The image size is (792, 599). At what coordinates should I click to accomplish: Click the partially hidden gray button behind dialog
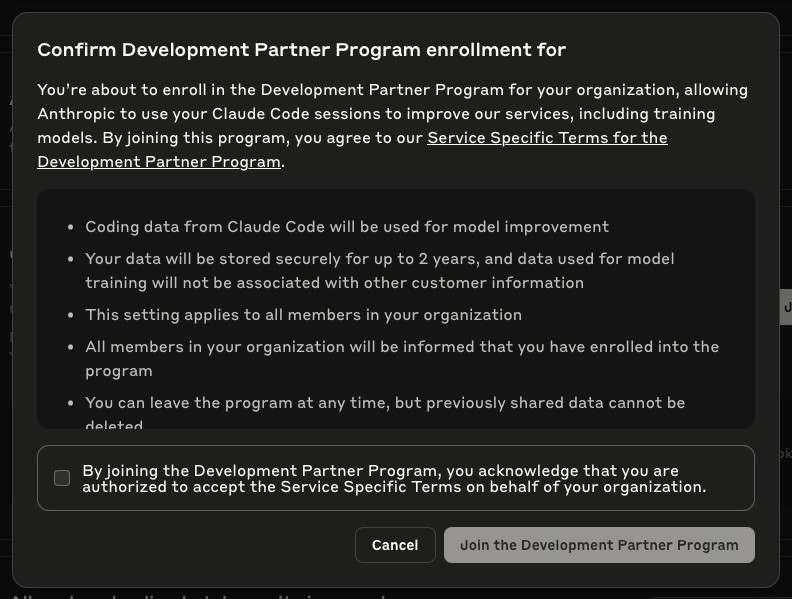[x=786, y=307]
